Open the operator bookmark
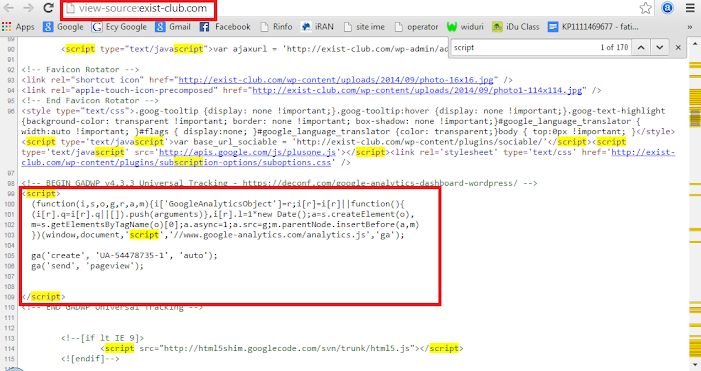Image resolution: width=701 pixels, height=371 pixels. 416,27
